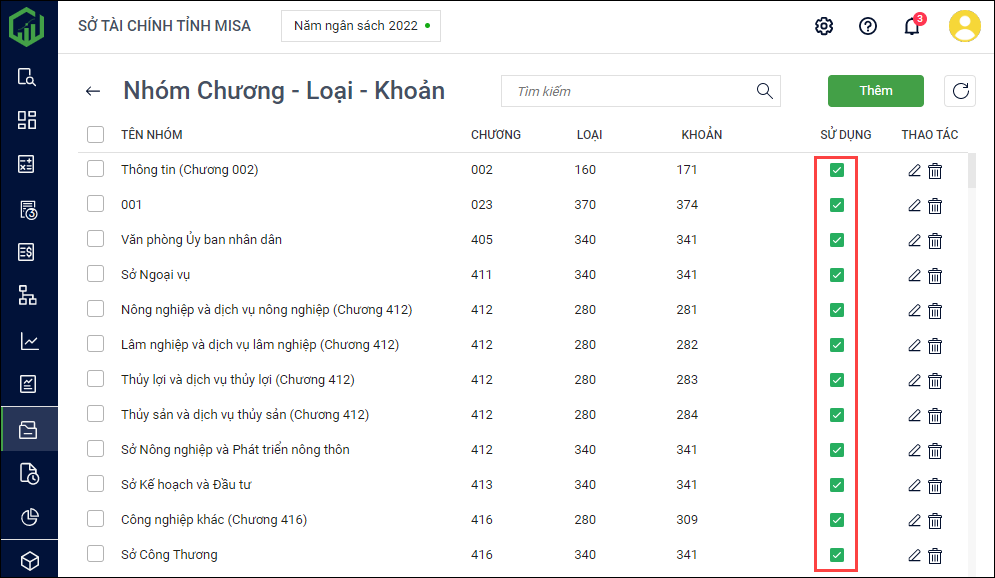
Task: Check the select-all header checkbox
Action: tap(95, 134)
